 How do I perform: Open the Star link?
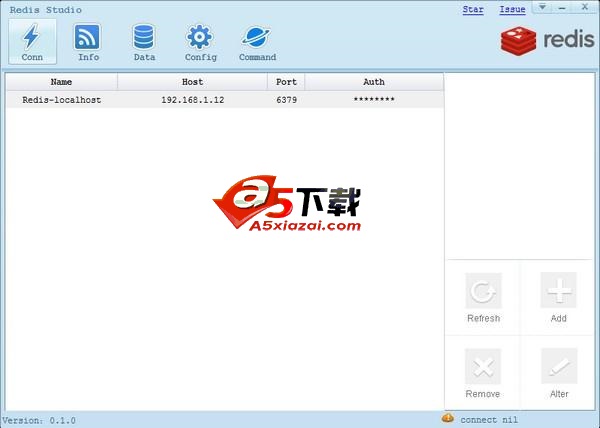coord(473,10)
